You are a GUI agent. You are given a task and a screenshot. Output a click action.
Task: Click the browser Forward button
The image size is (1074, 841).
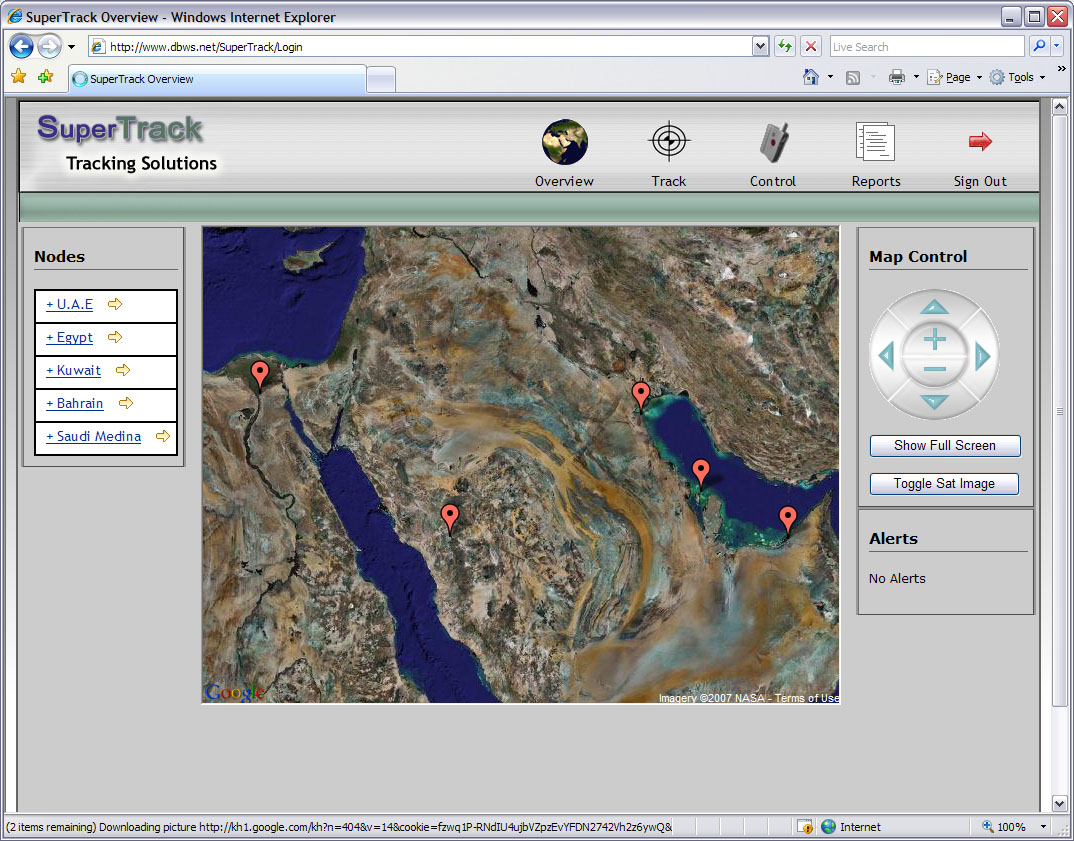pyautogui.click(x=49, y=47)
